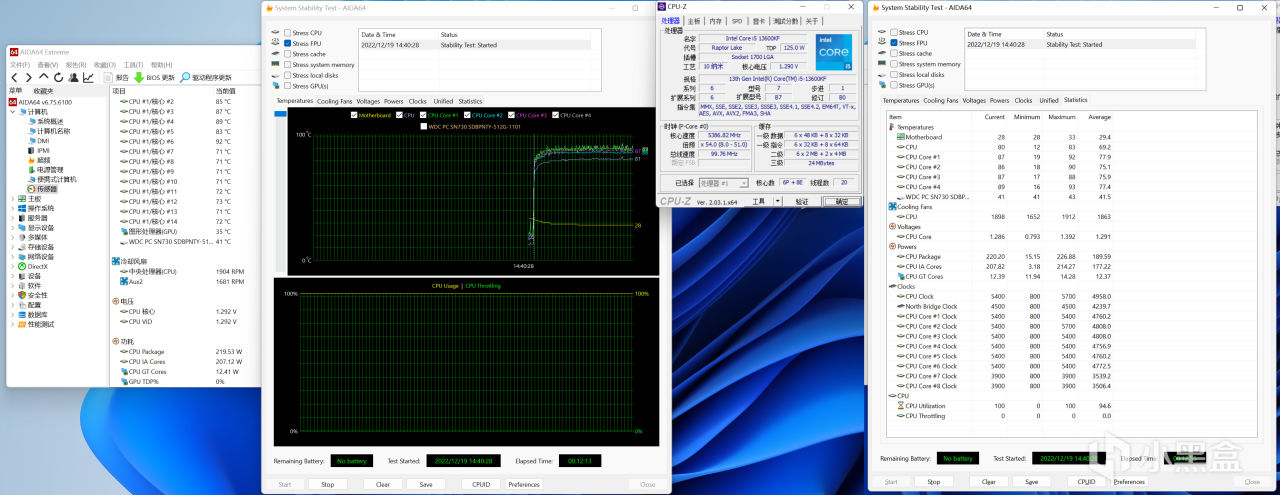Expand the 性能测试 tree node
Image resolution: width=1280 pixels, height=495 pixels.
click(12, 325)
